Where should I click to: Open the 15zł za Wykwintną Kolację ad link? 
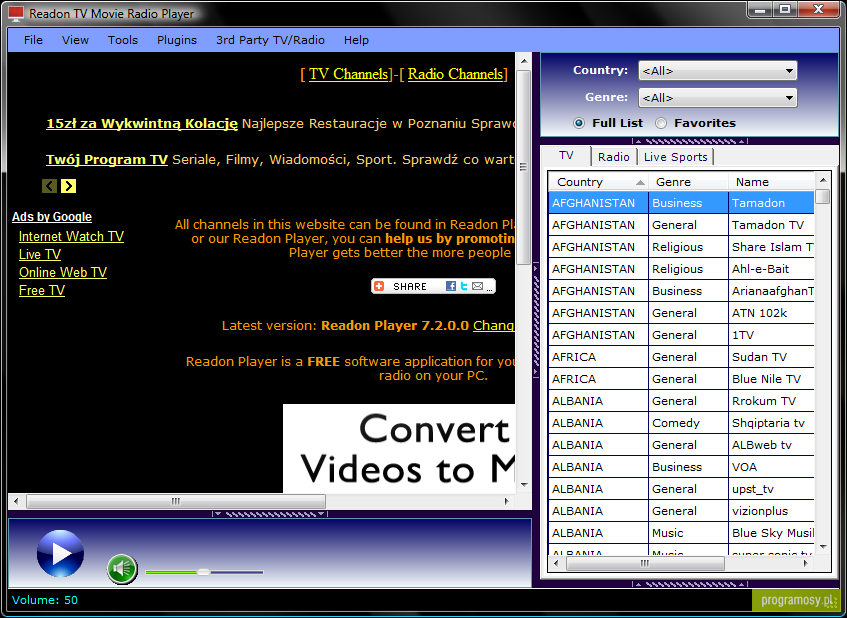142,124
